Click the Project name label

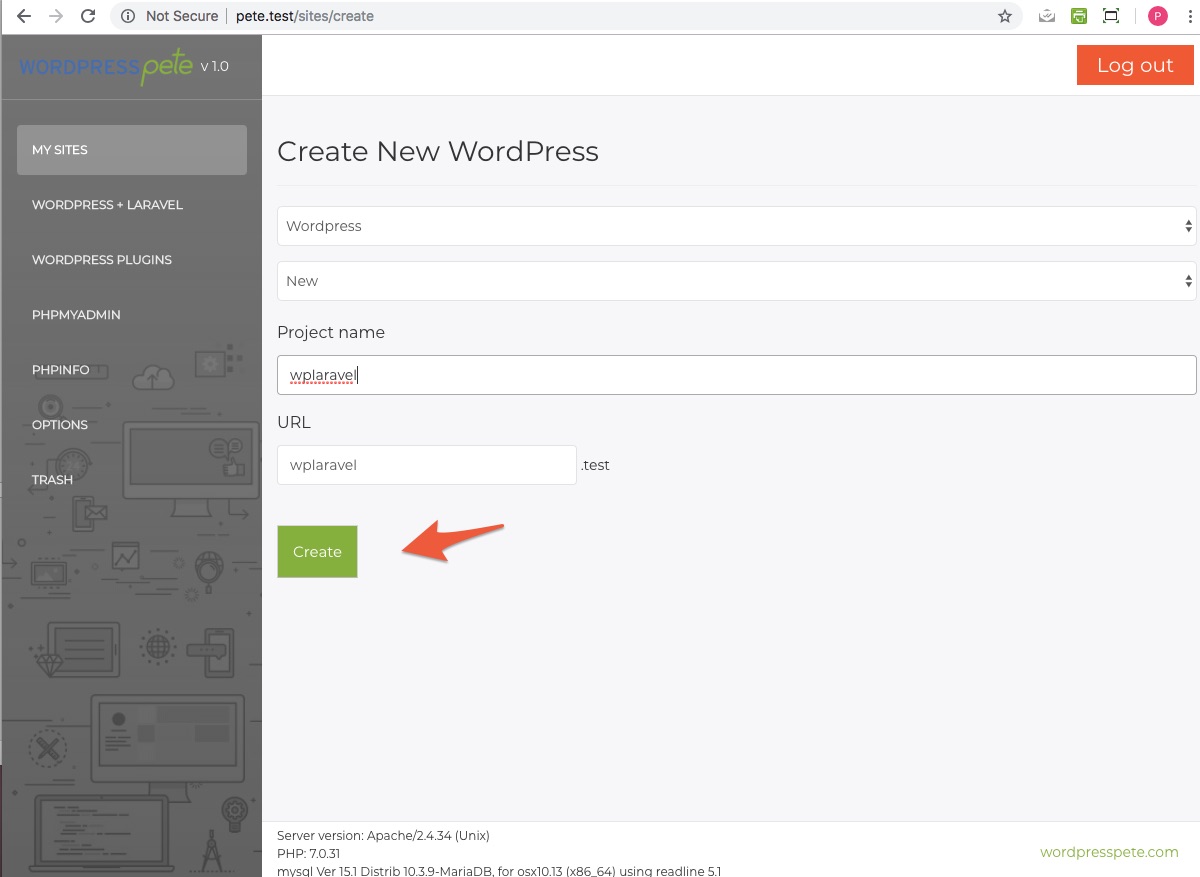pyautogui.click(x=331, y=332)
